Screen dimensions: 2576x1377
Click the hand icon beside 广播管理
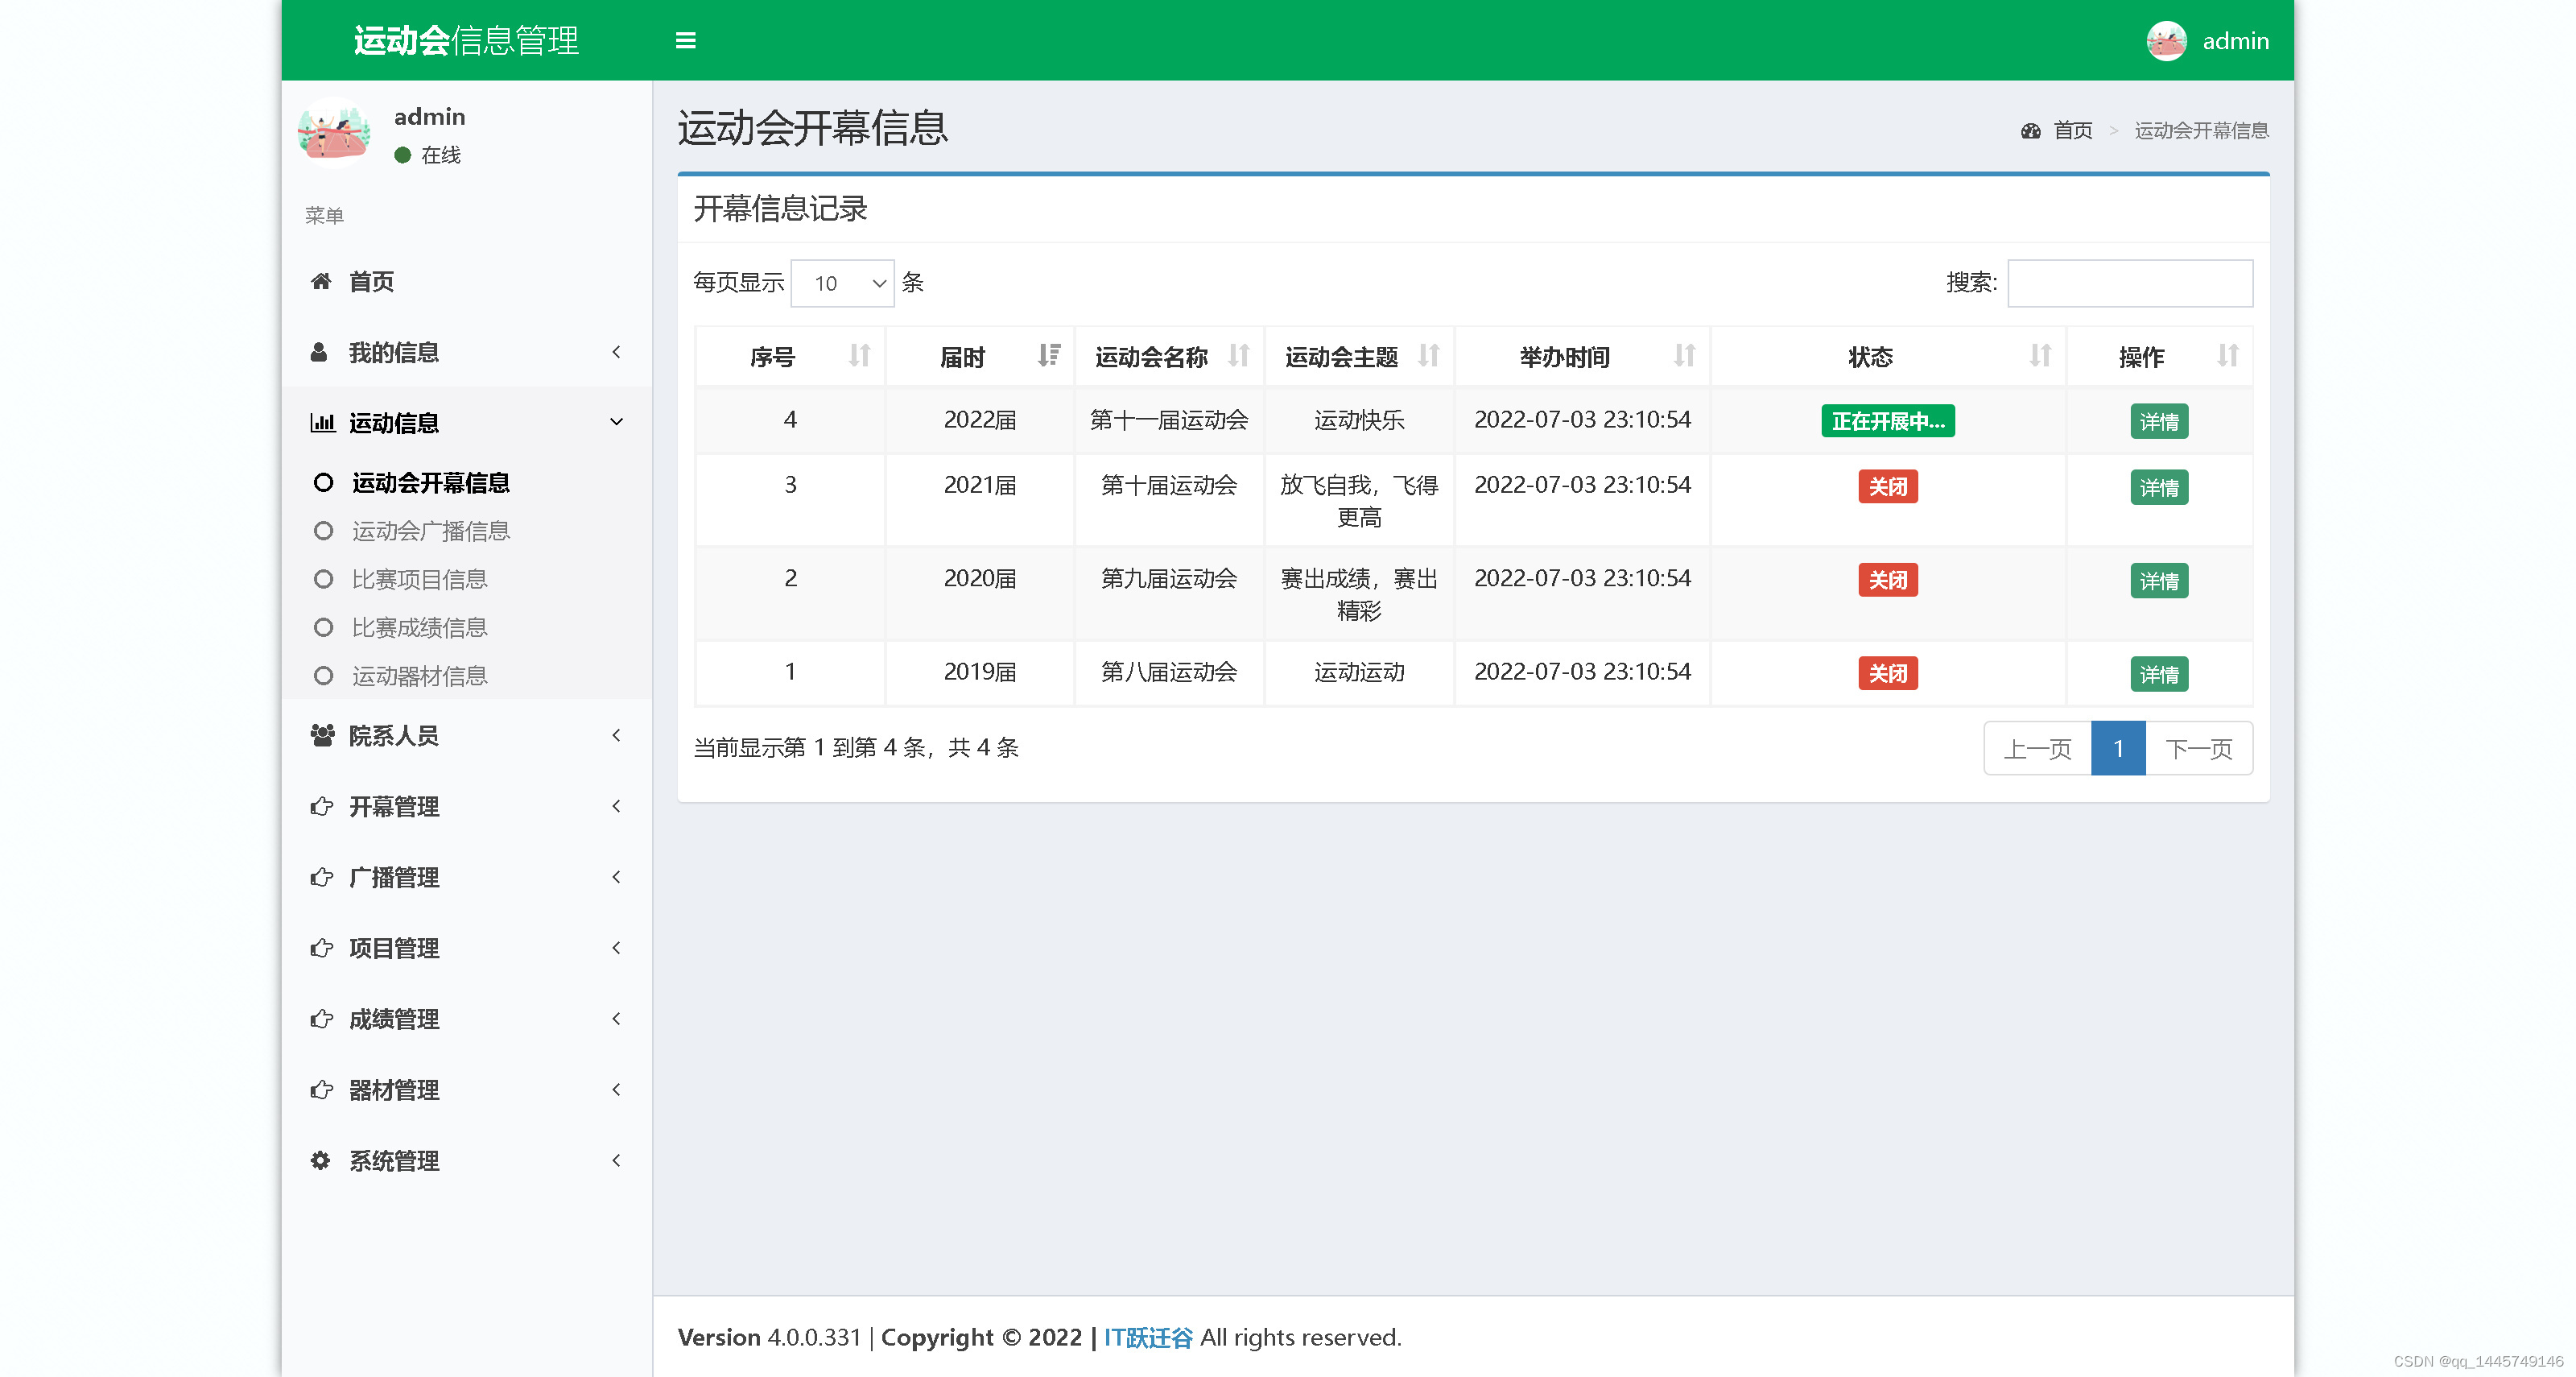(321, 877)
